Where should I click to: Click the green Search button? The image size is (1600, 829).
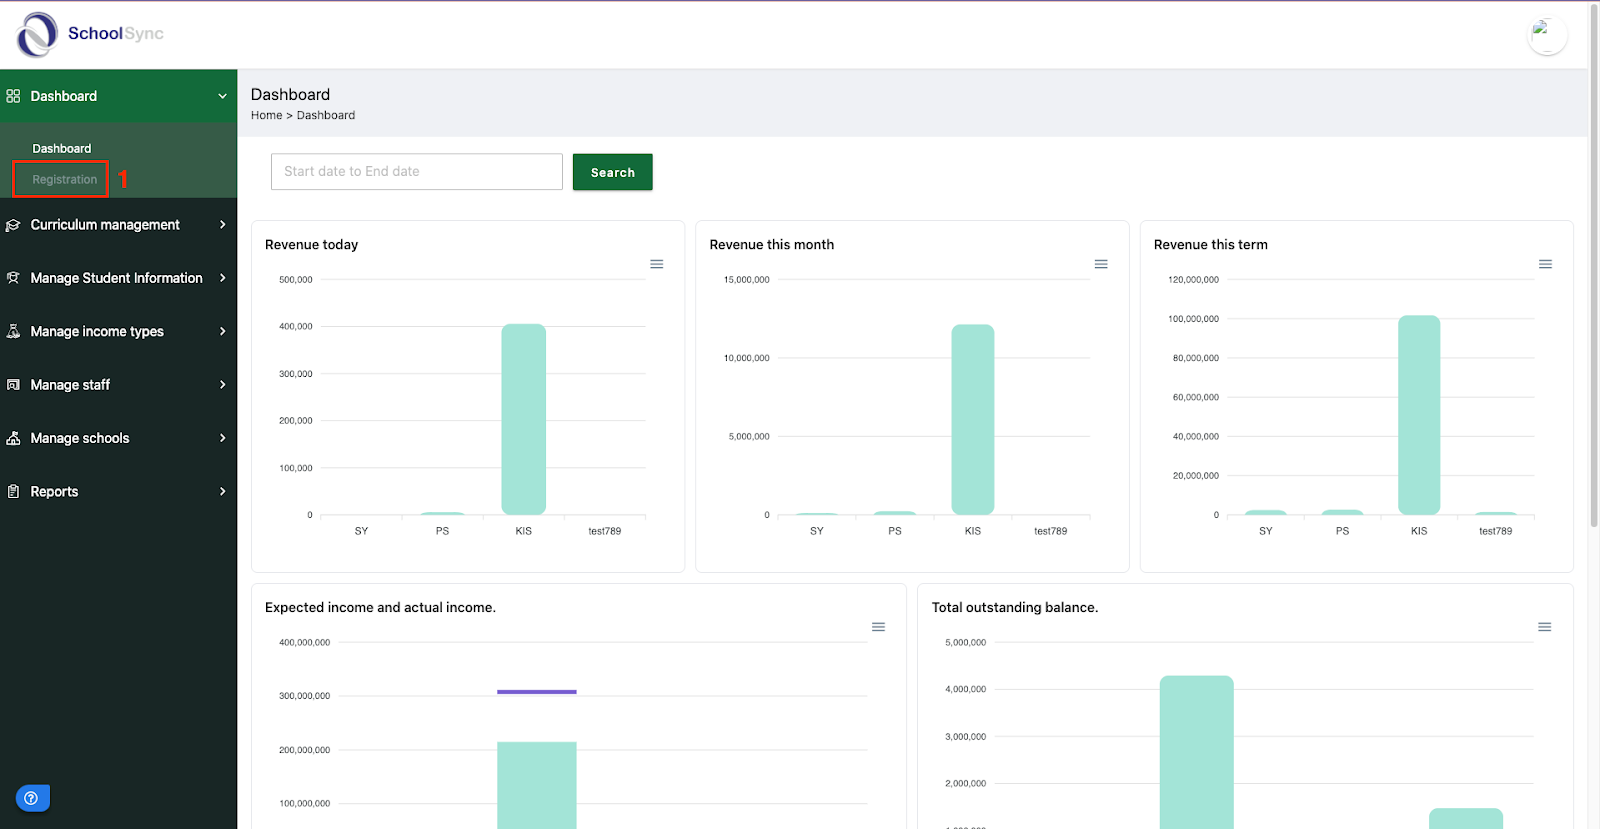612,172
